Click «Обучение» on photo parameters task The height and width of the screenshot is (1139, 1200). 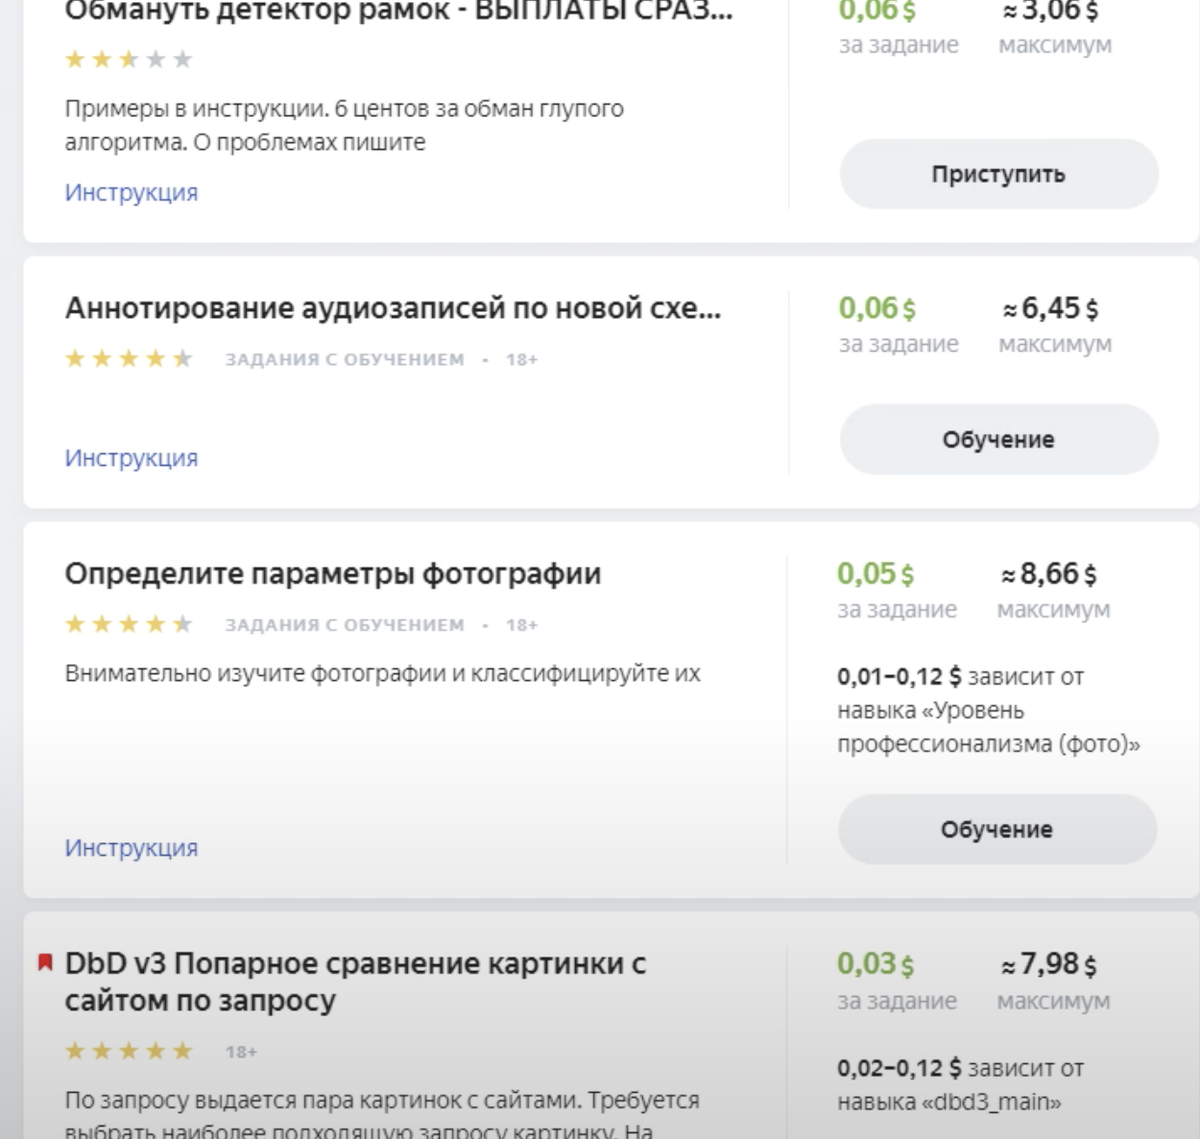point(996,828)
